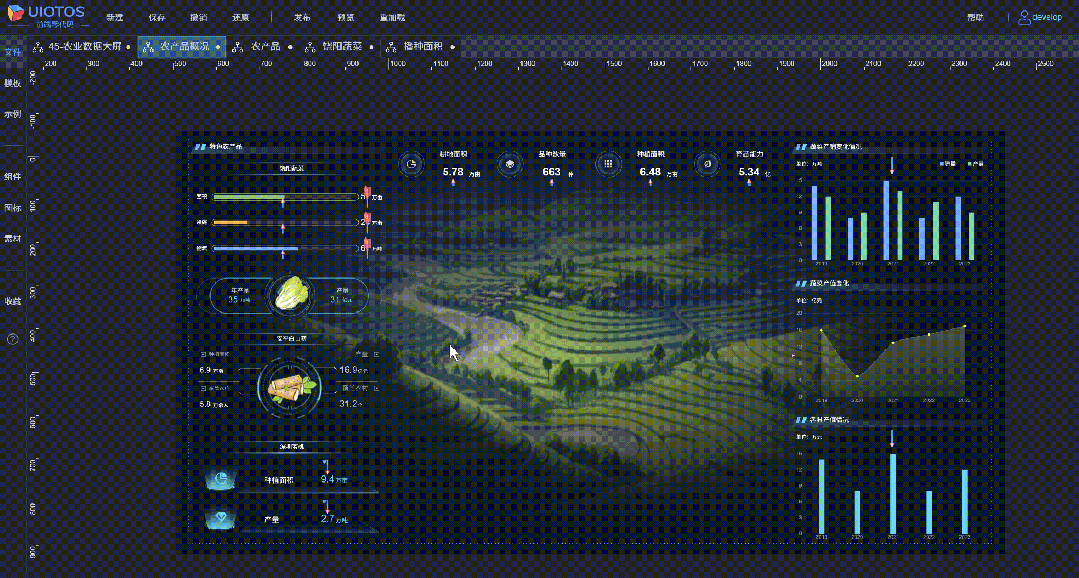Click the bamboo shoots image in the circular gauge
The height and width of the screenshot is (578, 1079).
click(292, 389)
